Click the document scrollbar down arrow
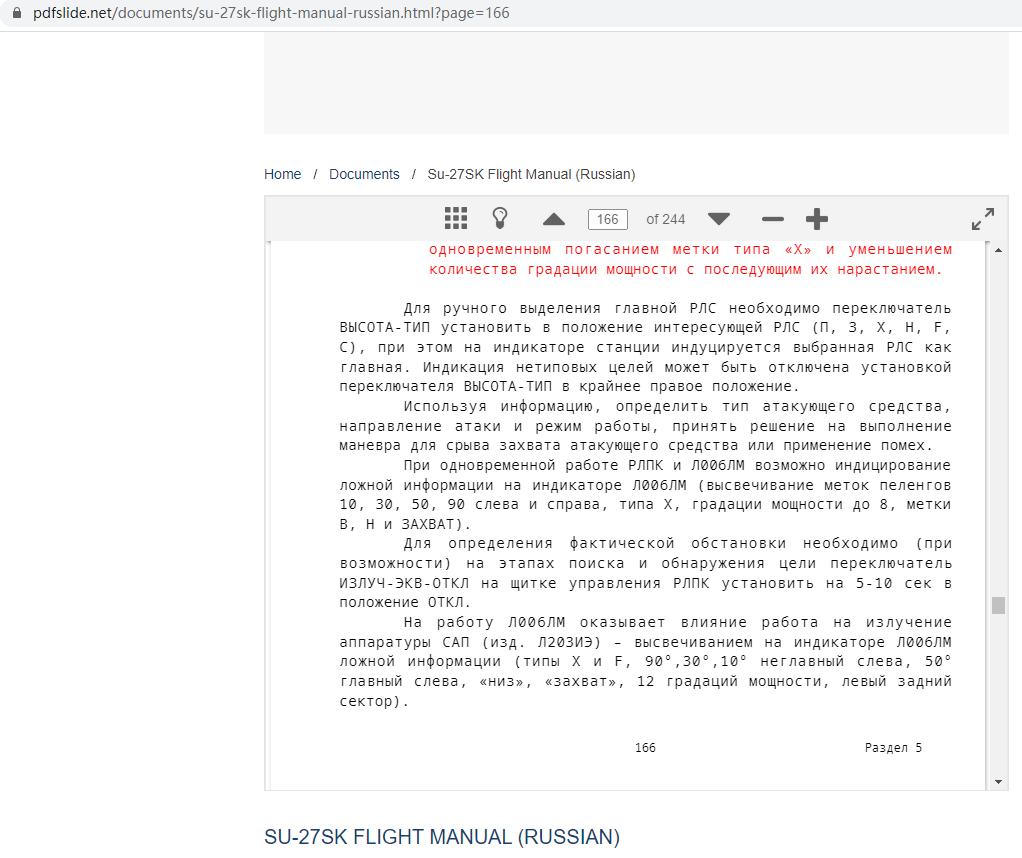This screenshot has height=858, width=1022. pos(999,782)
